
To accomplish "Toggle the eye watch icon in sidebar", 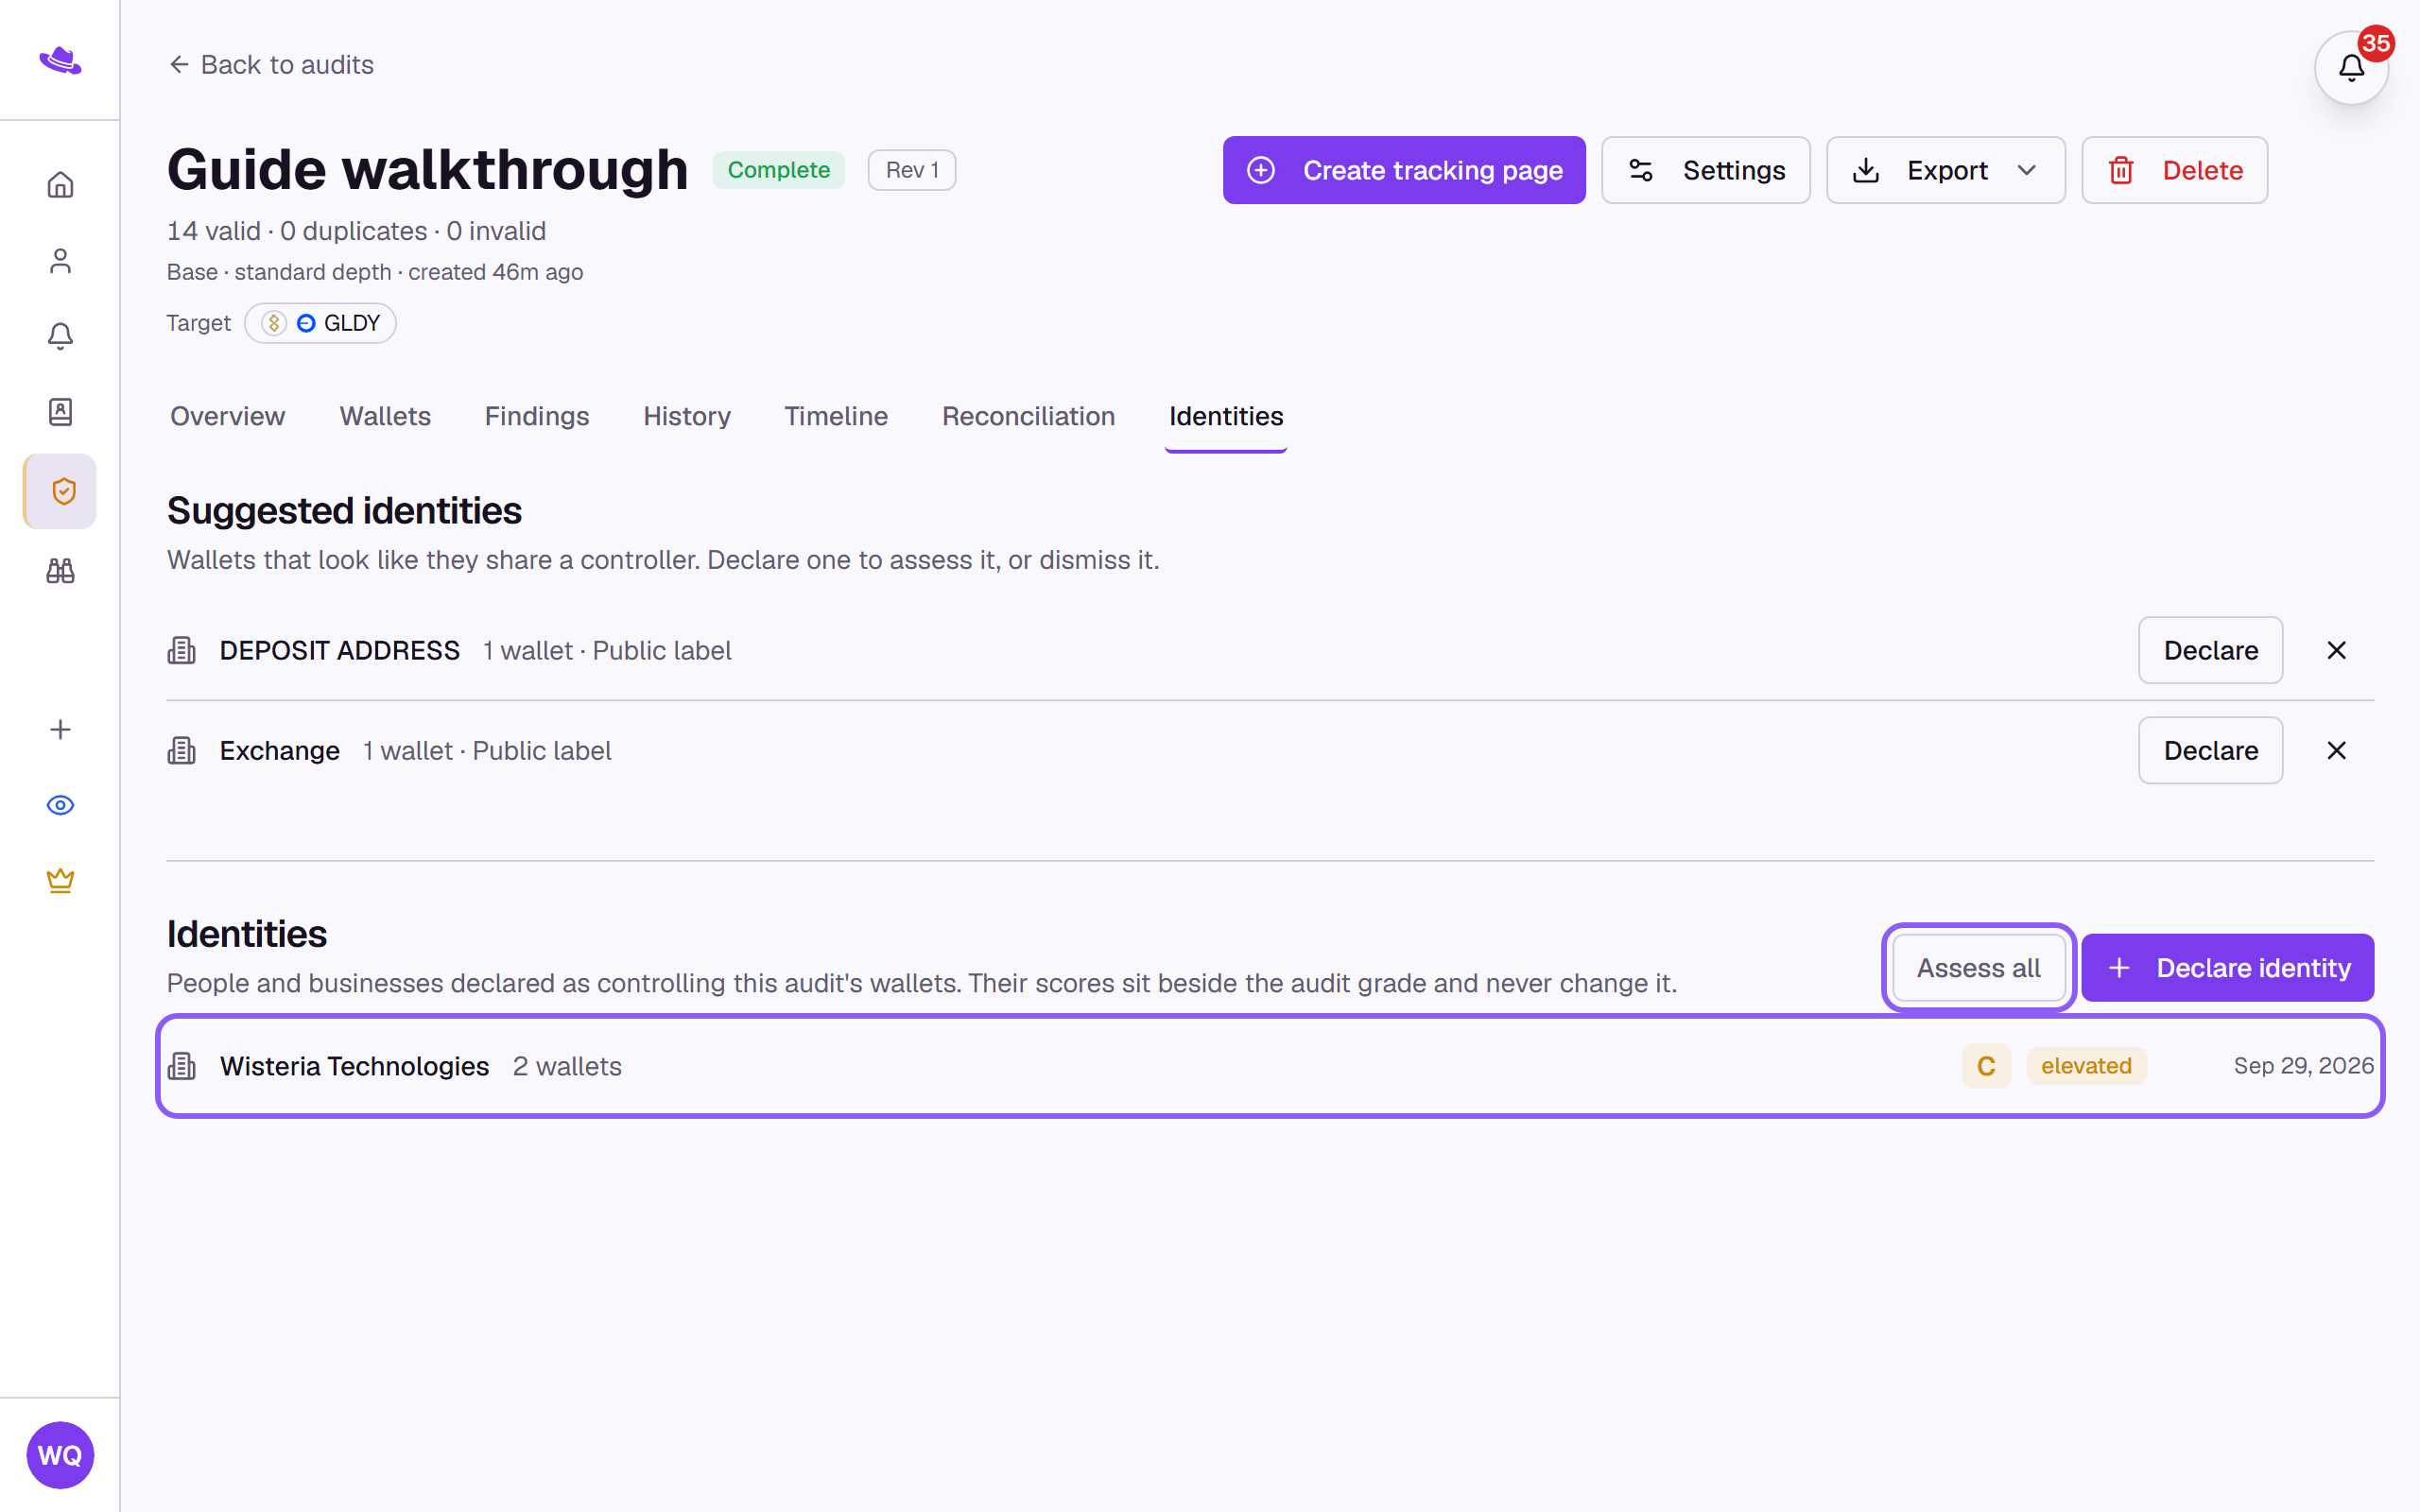I will pyautogui.click(x=60, y=805).
